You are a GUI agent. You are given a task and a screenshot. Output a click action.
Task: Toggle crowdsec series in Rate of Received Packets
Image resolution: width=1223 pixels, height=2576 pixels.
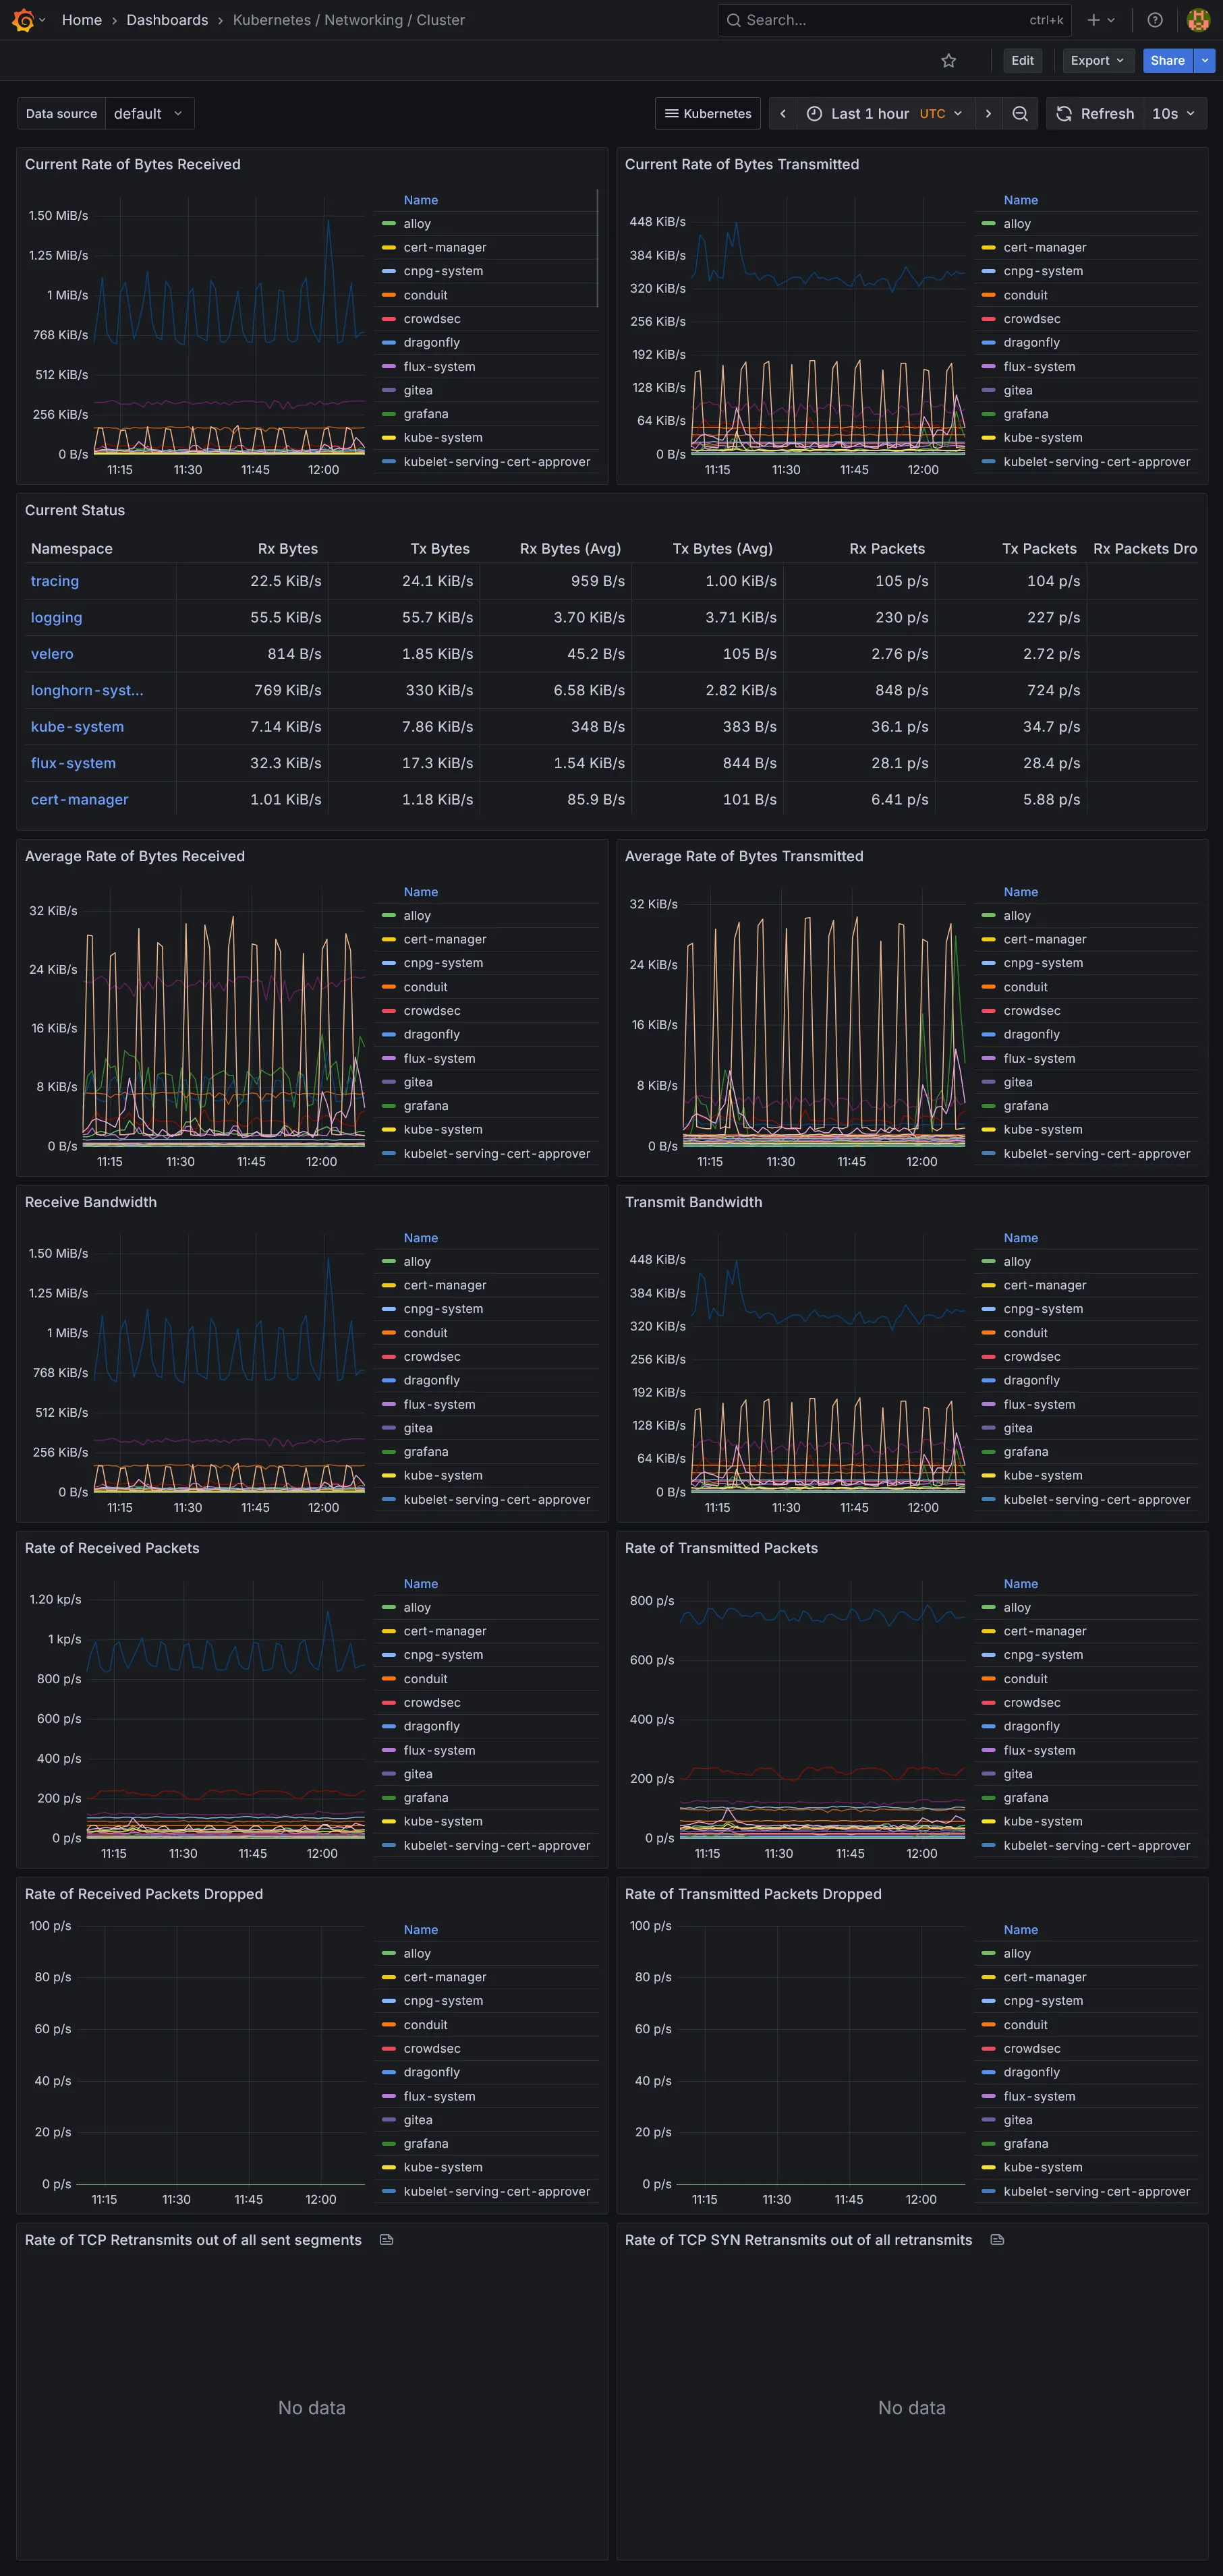(431, 1702)
